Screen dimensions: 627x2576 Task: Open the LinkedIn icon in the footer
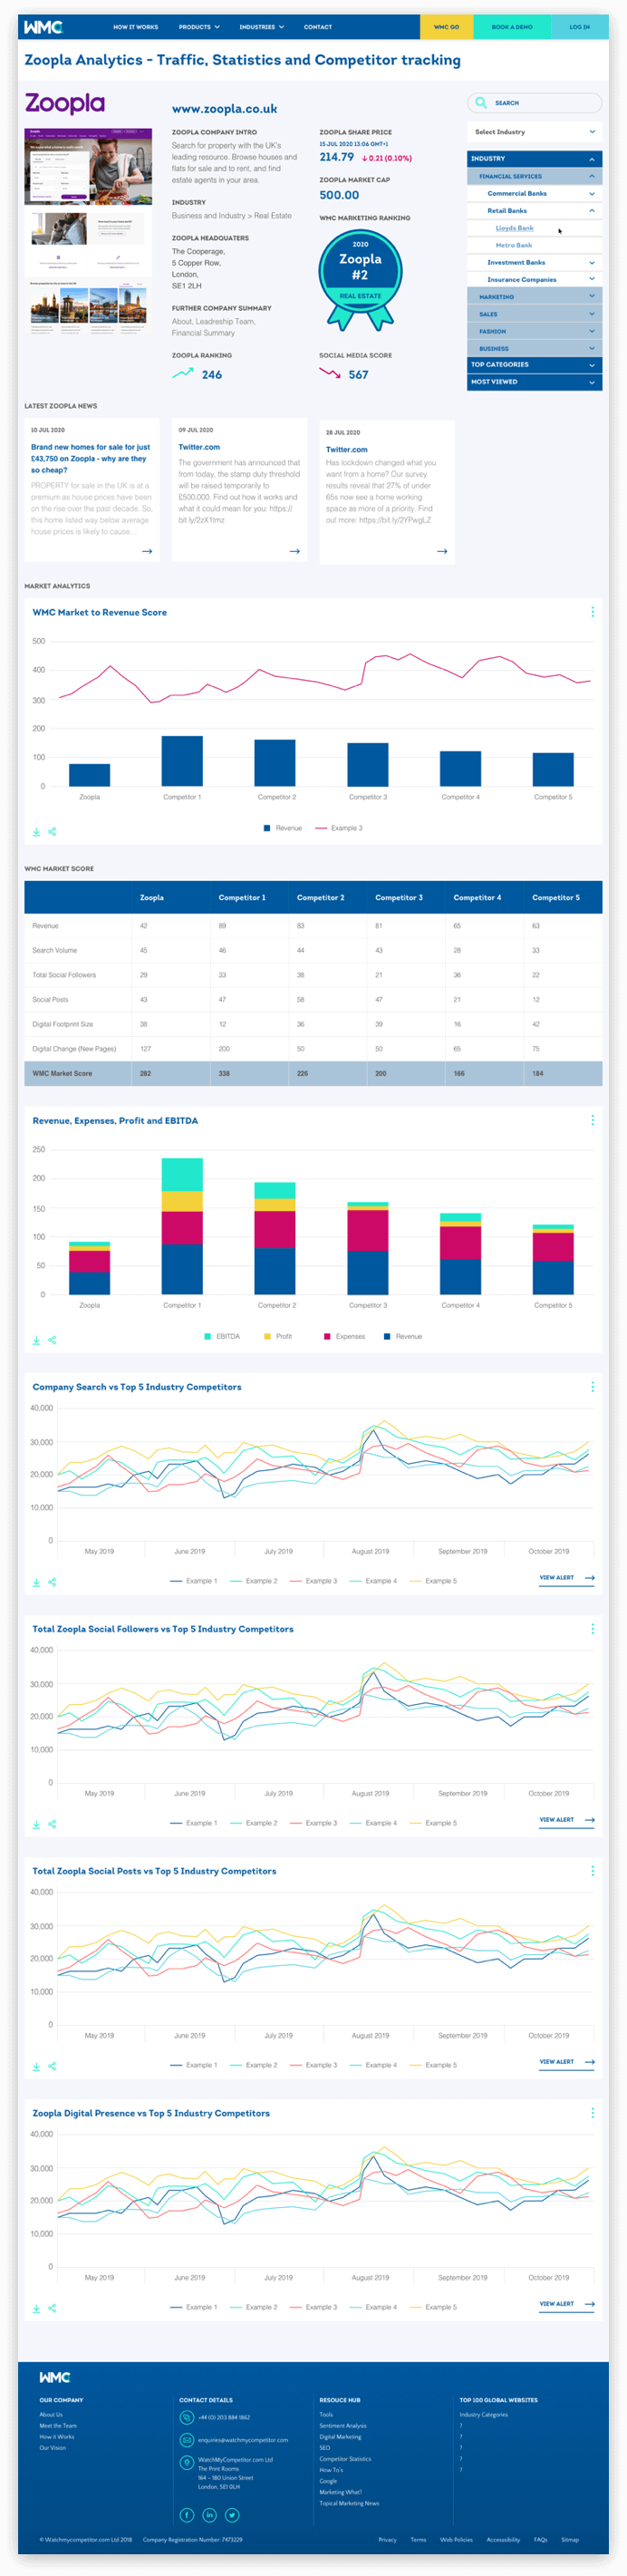[x=210, y=2514]
